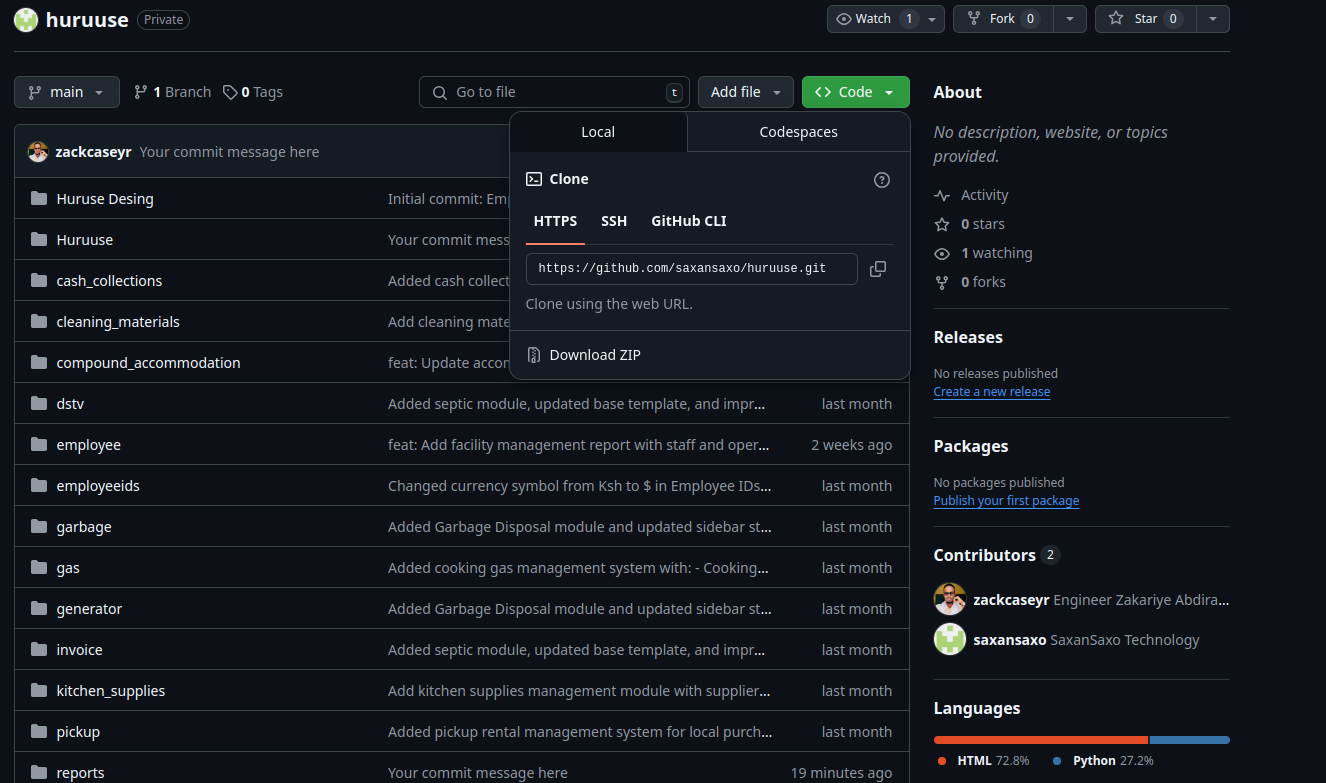Select the HTTPS clone URL text field
This screenshot has height=783, width=1326.
pyautogui.click(x=692, y=269)
